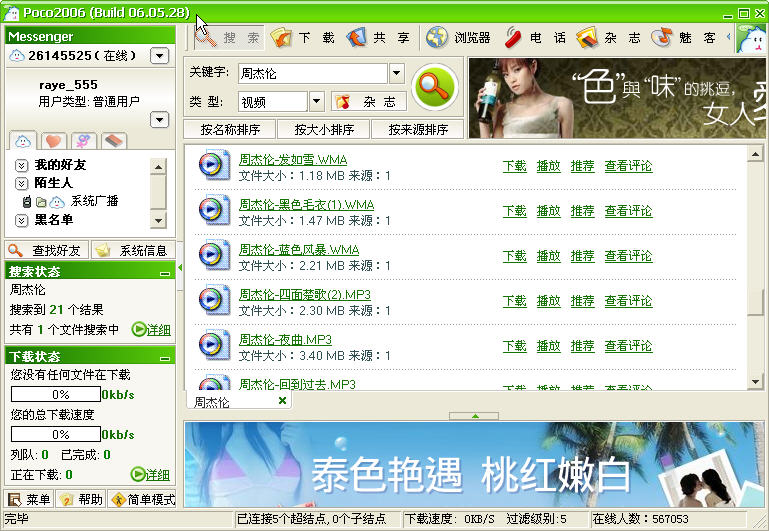Click 播放 for 周杰伦-夜曲.MP3

pos(548,346)
